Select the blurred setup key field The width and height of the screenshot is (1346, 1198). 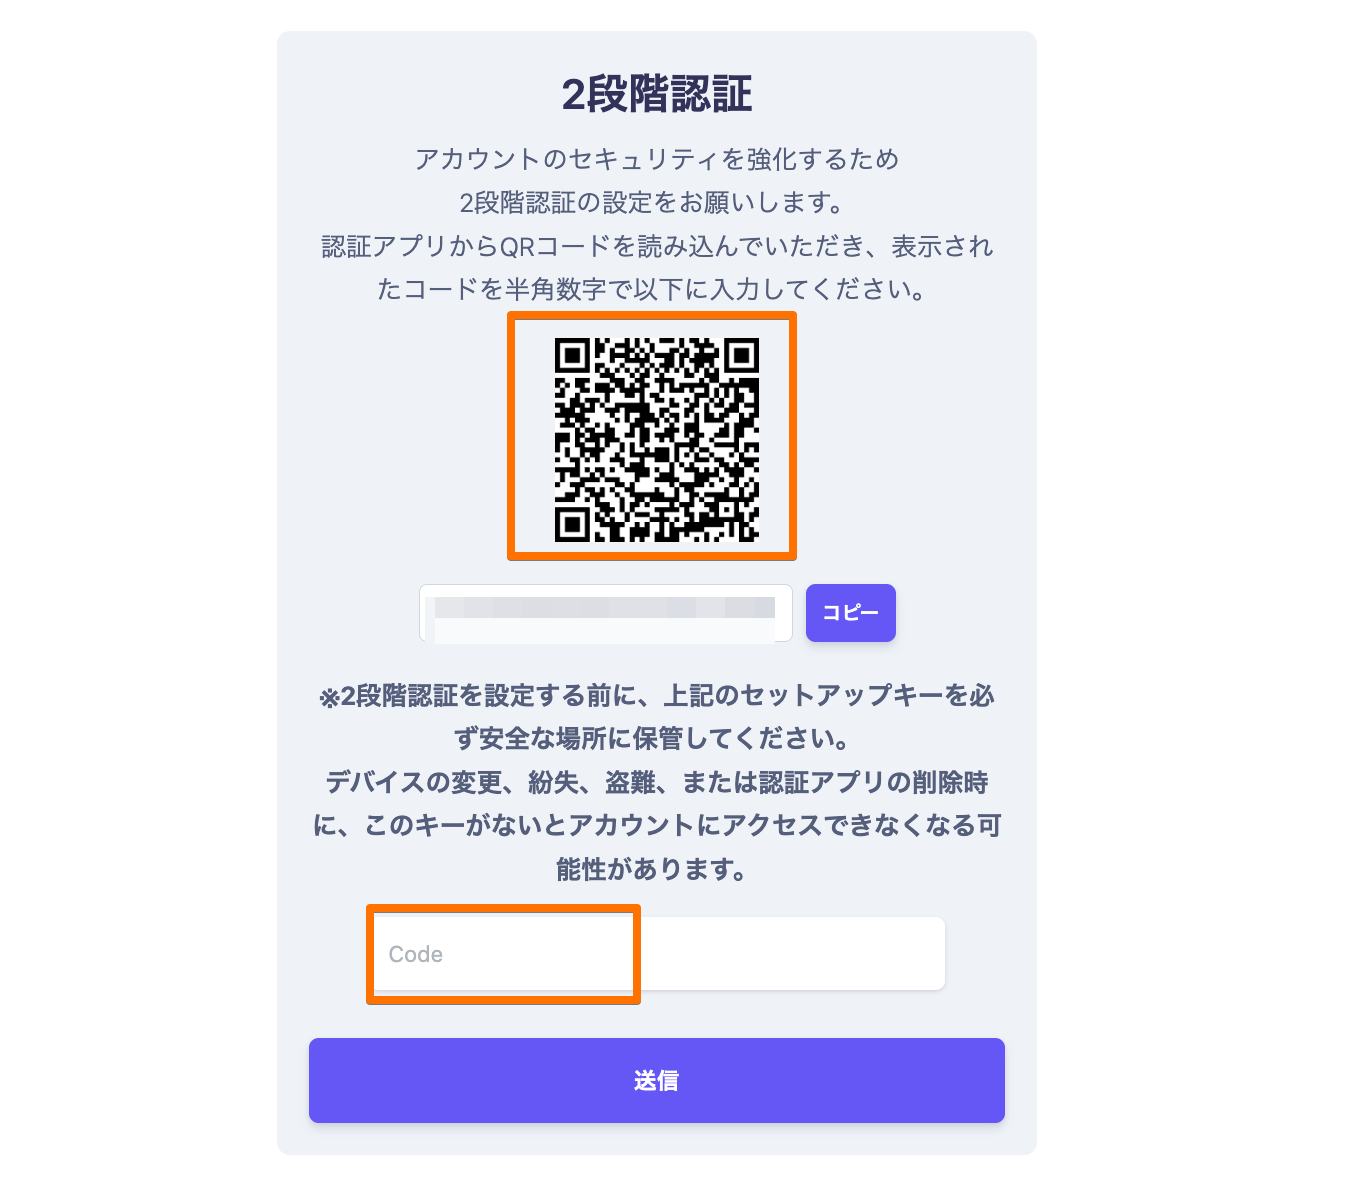click(606, 613)
